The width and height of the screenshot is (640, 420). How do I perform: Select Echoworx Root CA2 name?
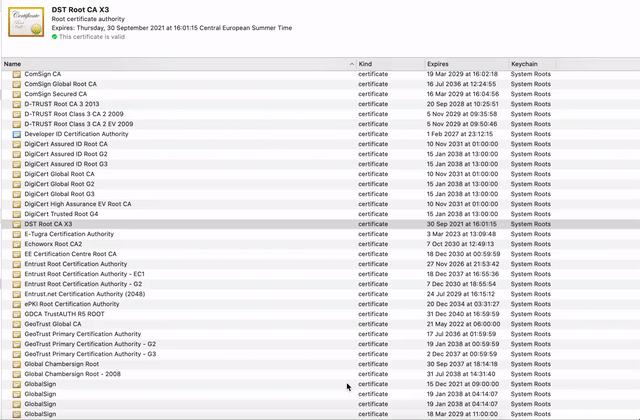pos(53,244)
